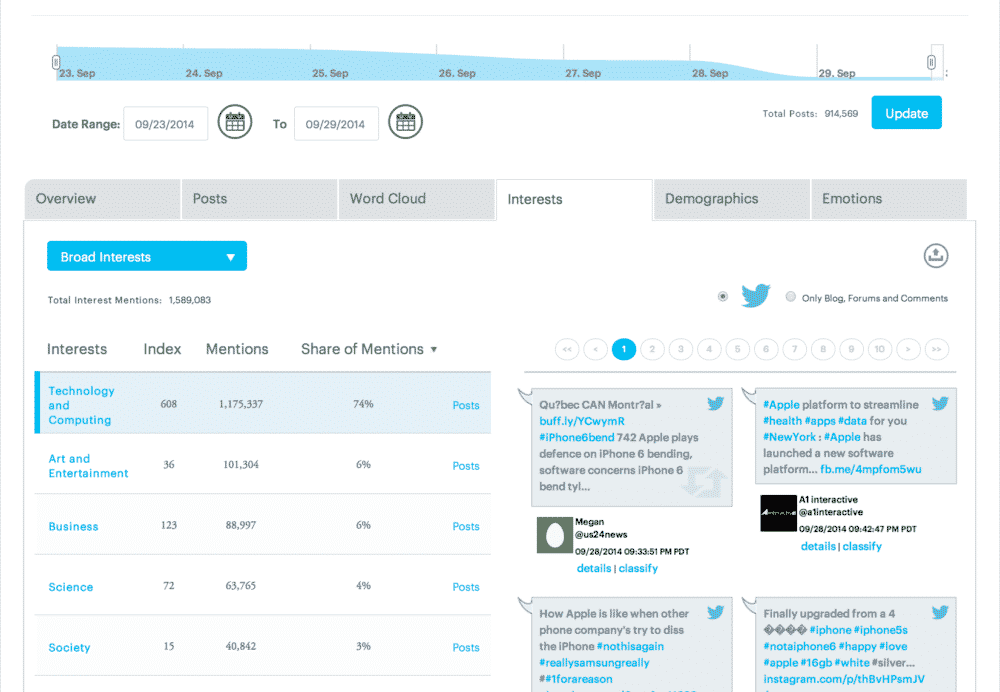Select the Twitter radio button
This screenshot has height=692, width=1000.
pyautogui.click(x=723, y=297)
